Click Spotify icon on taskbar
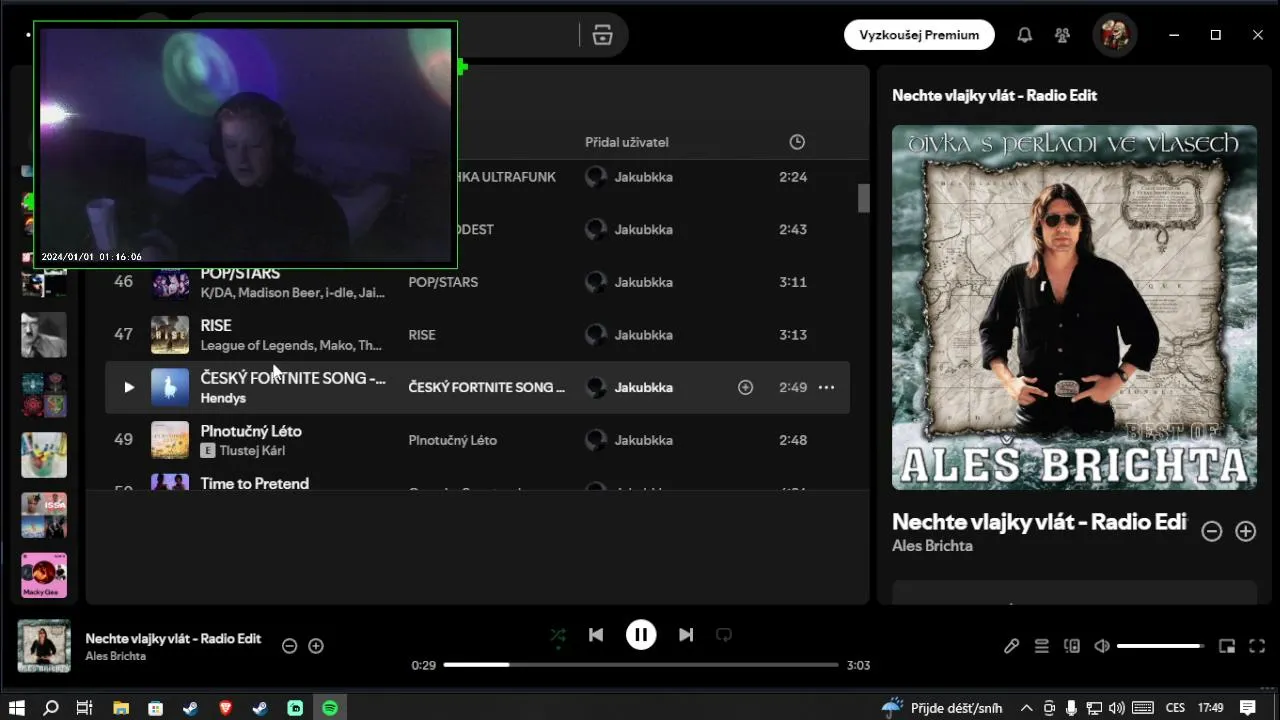The image size is (1280, 720). 330,708
